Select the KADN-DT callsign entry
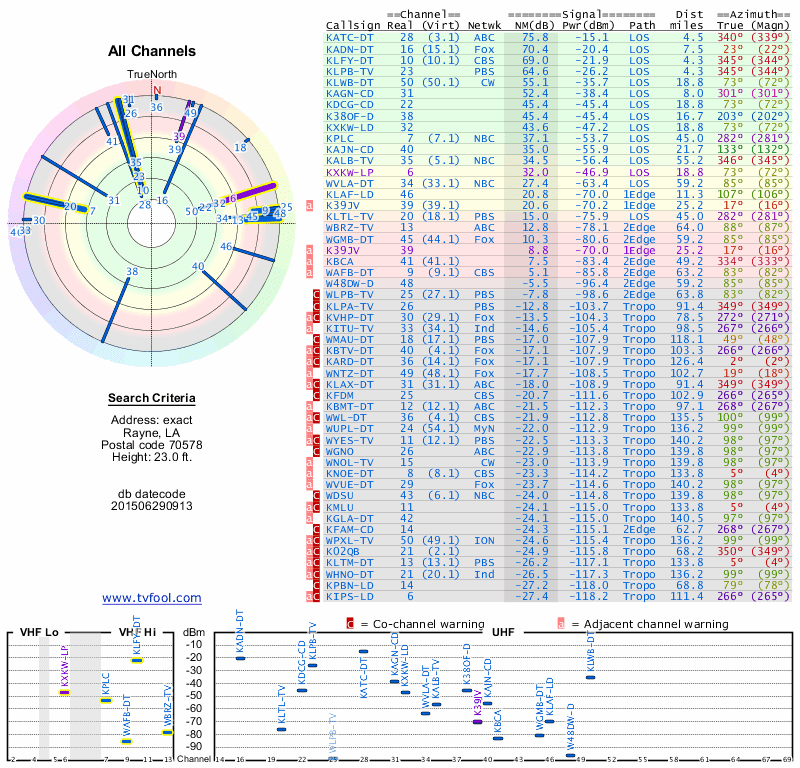800x768 pixels. [350, 49]
